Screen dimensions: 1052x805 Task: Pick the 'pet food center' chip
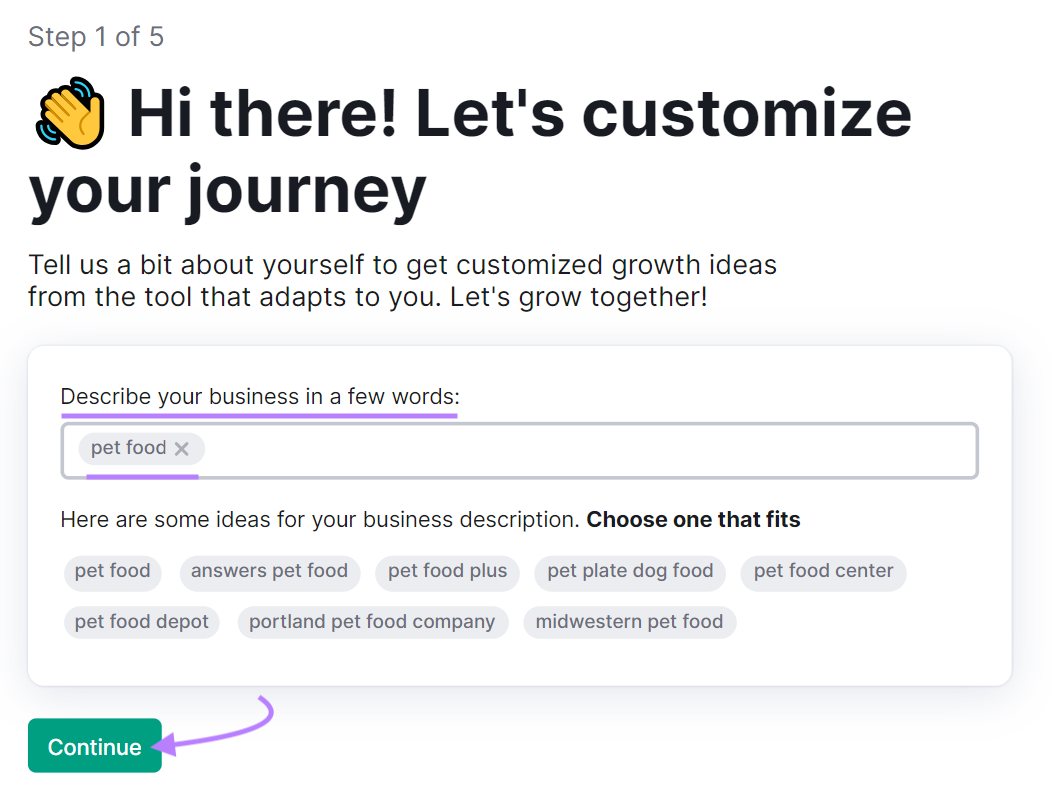click(823, 572)
